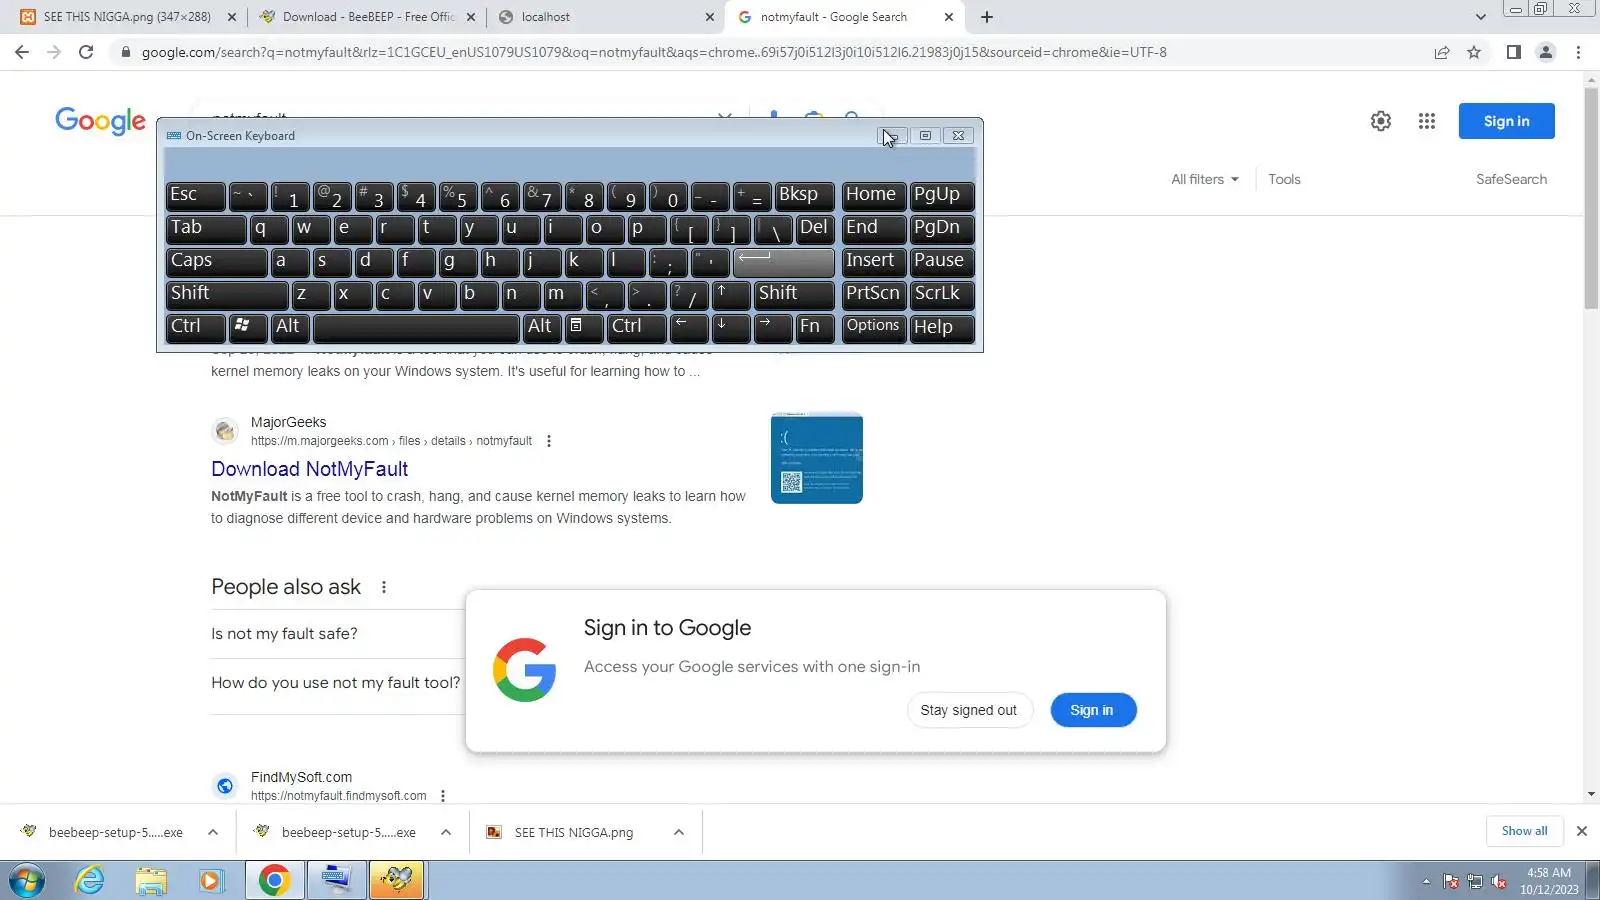Expand options for first beebeep-setup download
Image resolution: width=1600 pixels, height=900 pixels.
[213, 832]
